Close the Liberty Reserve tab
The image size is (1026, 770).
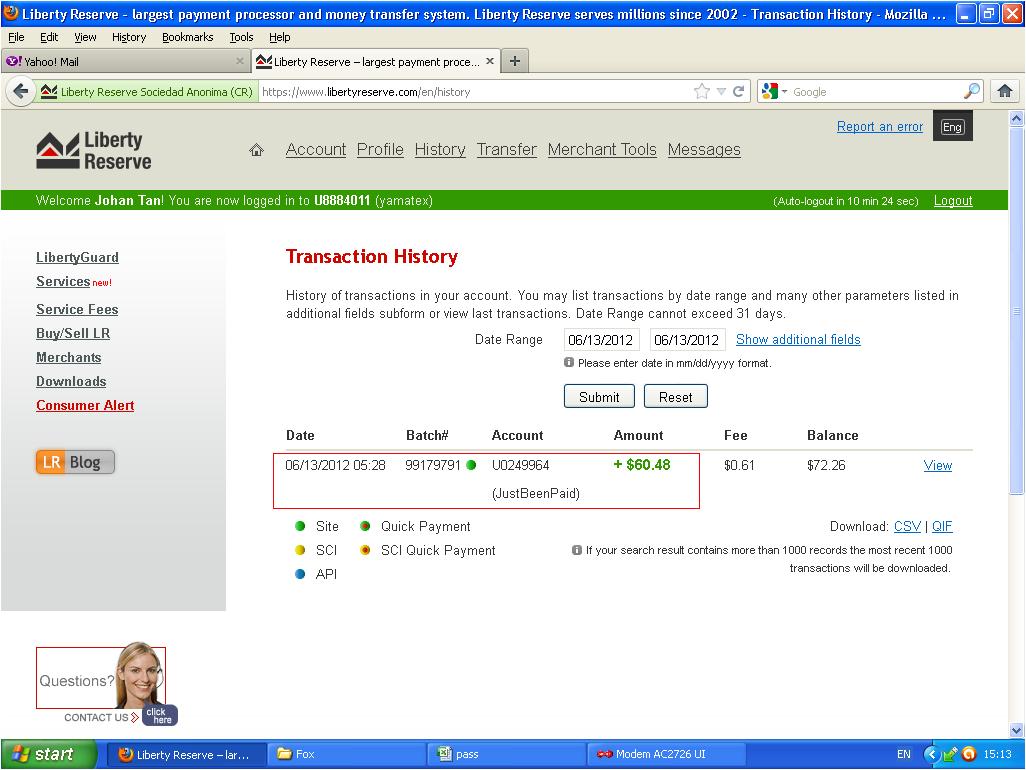coord(489,61)
